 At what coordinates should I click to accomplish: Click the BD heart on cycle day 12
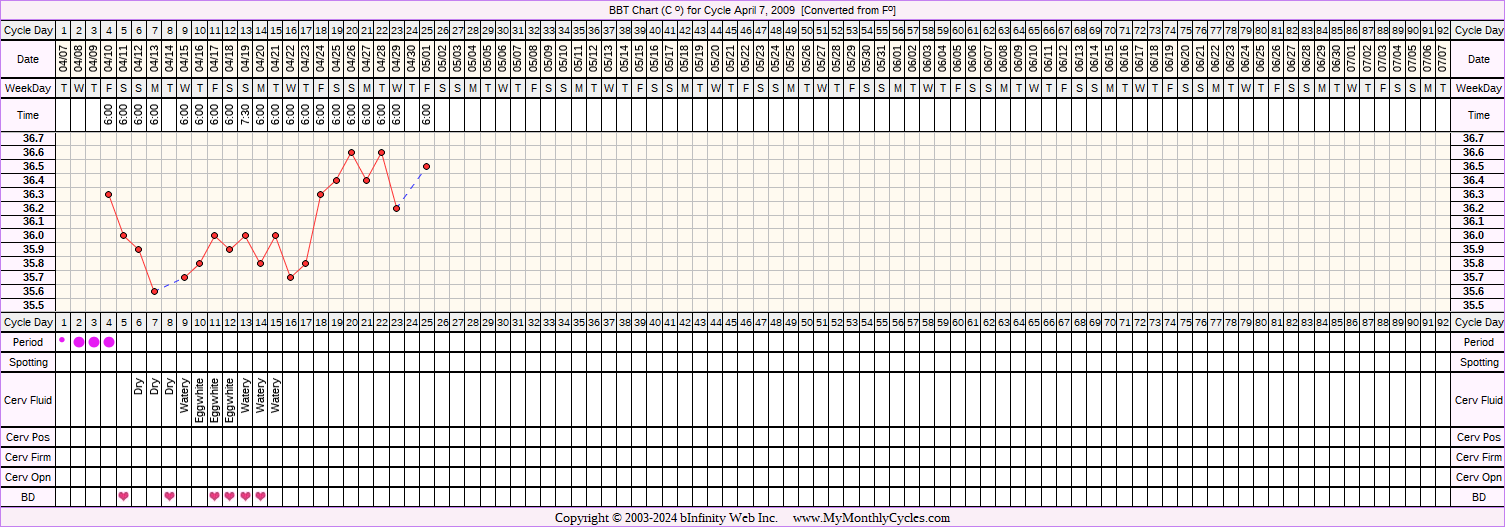coord(230,496)
